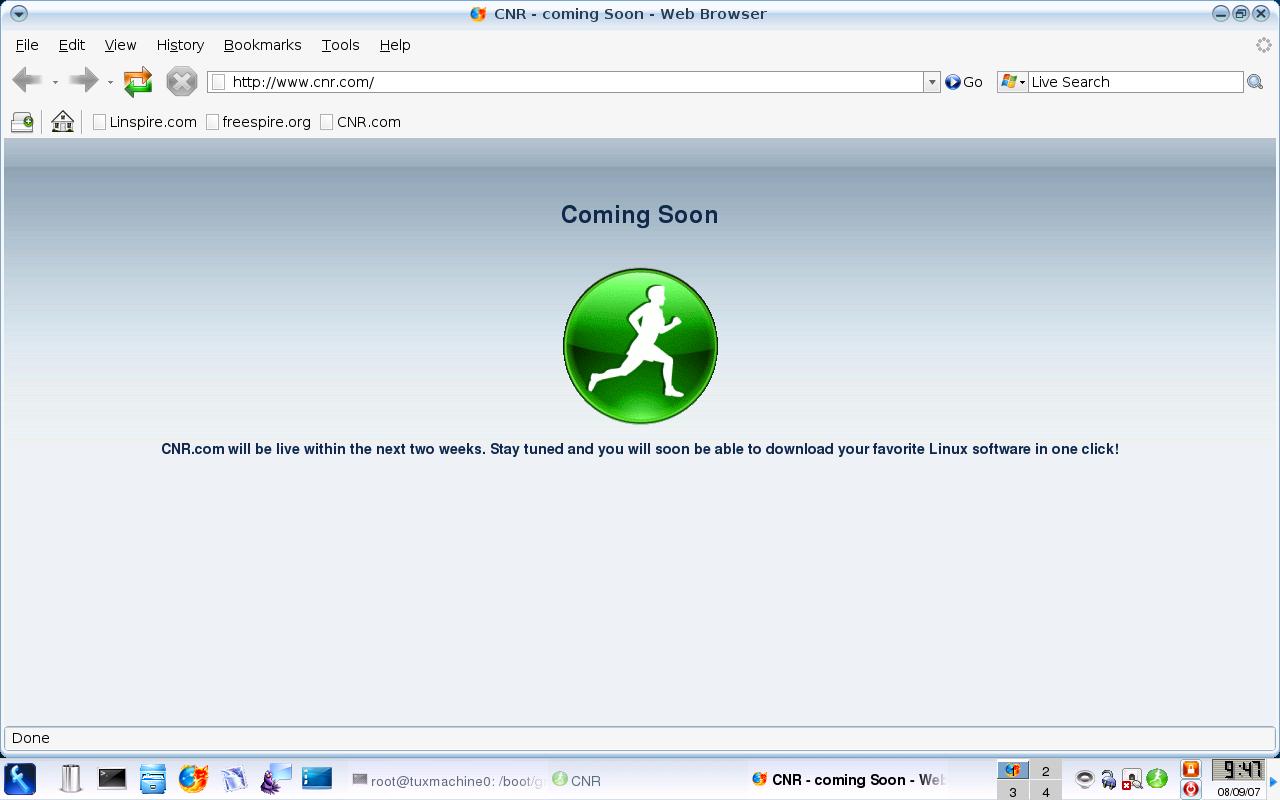The width and height of the screenshot is (1280, 800).
Task: Open the Linspire.com bookmark
Action: 145,122
